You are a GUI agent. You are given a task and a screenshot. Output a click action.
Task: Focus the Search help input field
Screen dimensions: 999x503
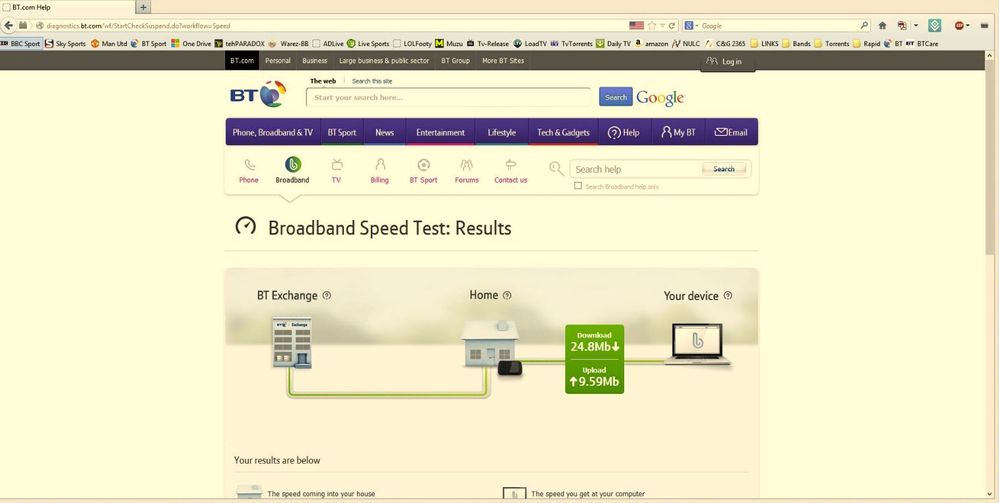(x=635, y=169)
